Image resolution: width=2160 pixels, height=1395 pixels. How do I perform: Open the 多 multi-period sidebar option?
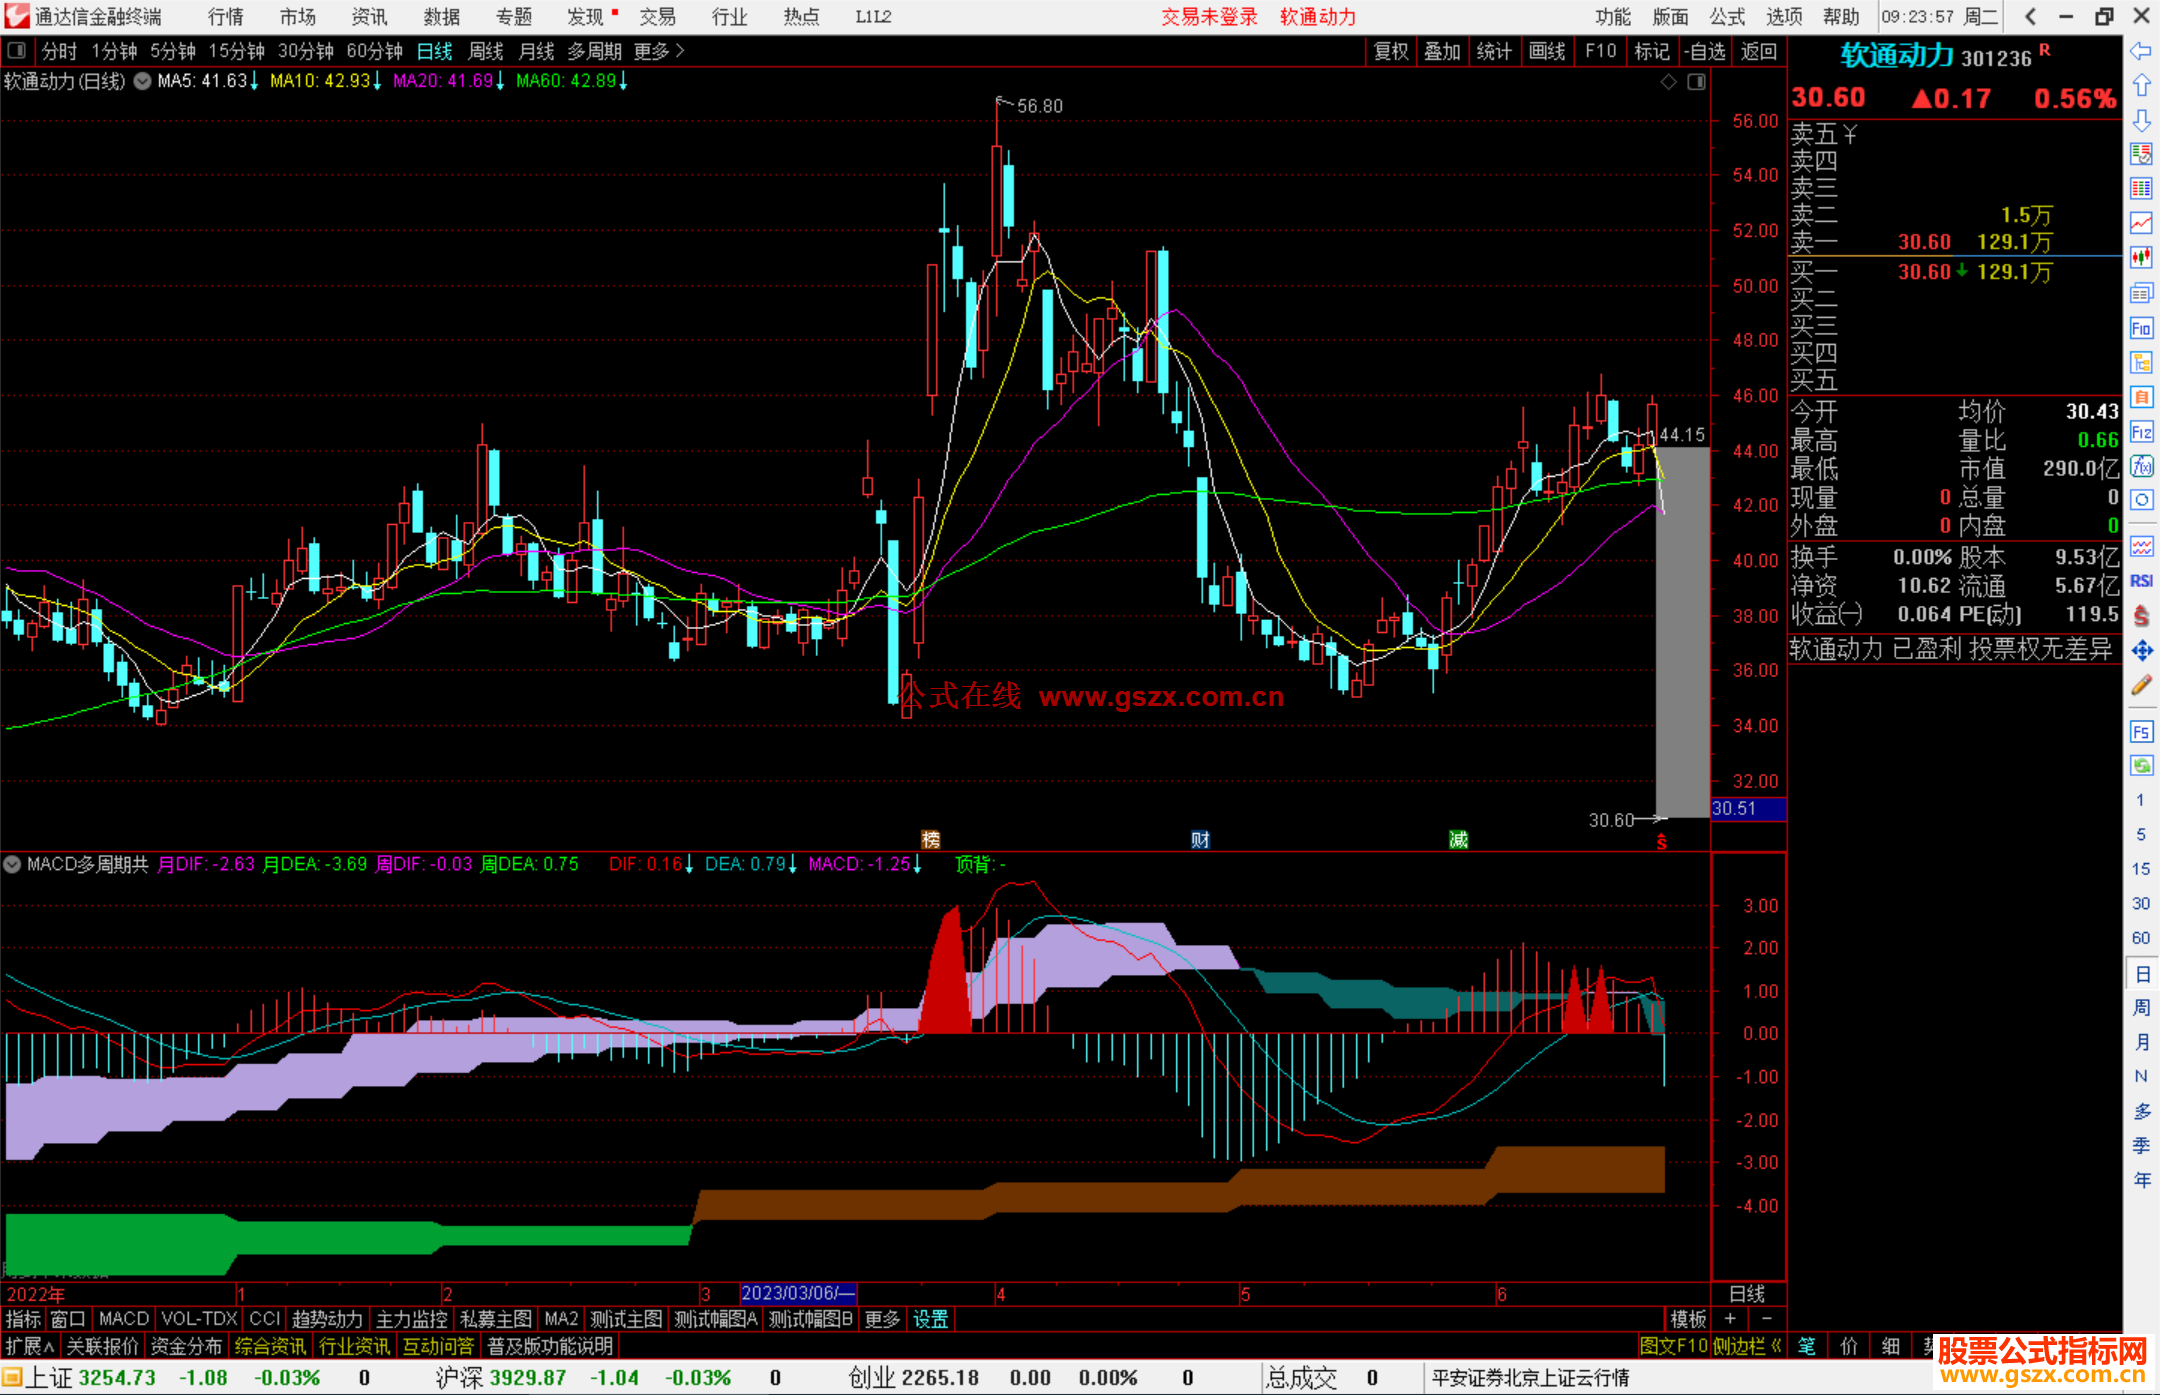[x=2141, y=1111]
